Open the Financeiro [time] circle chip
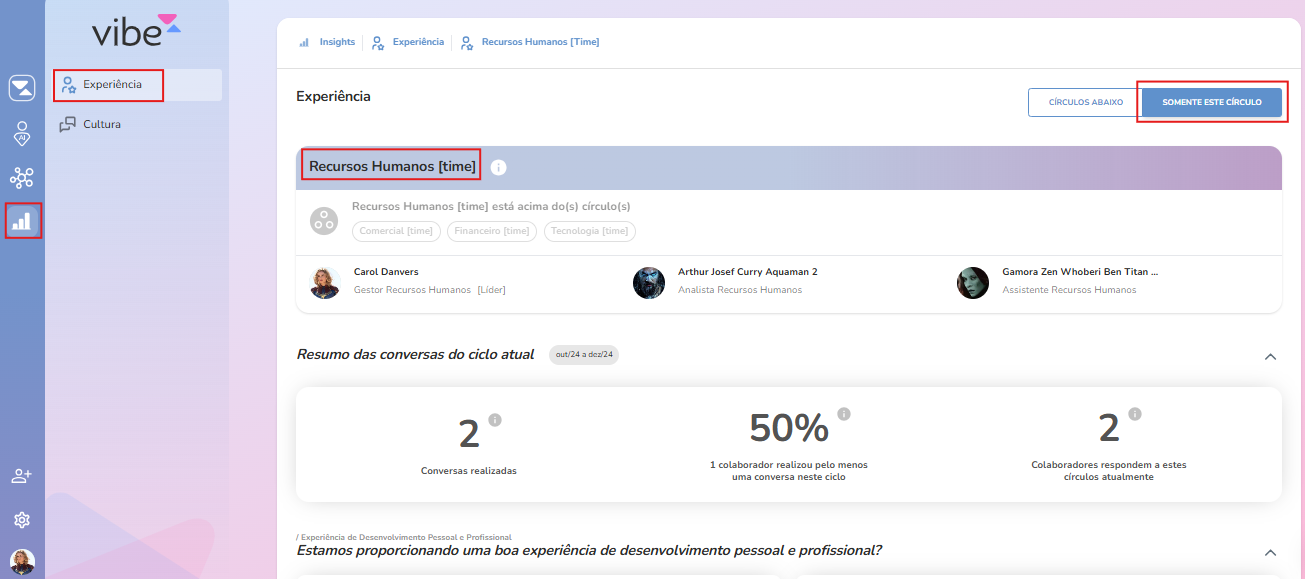This screenshot has height=579, width=1305. [491, 231]
